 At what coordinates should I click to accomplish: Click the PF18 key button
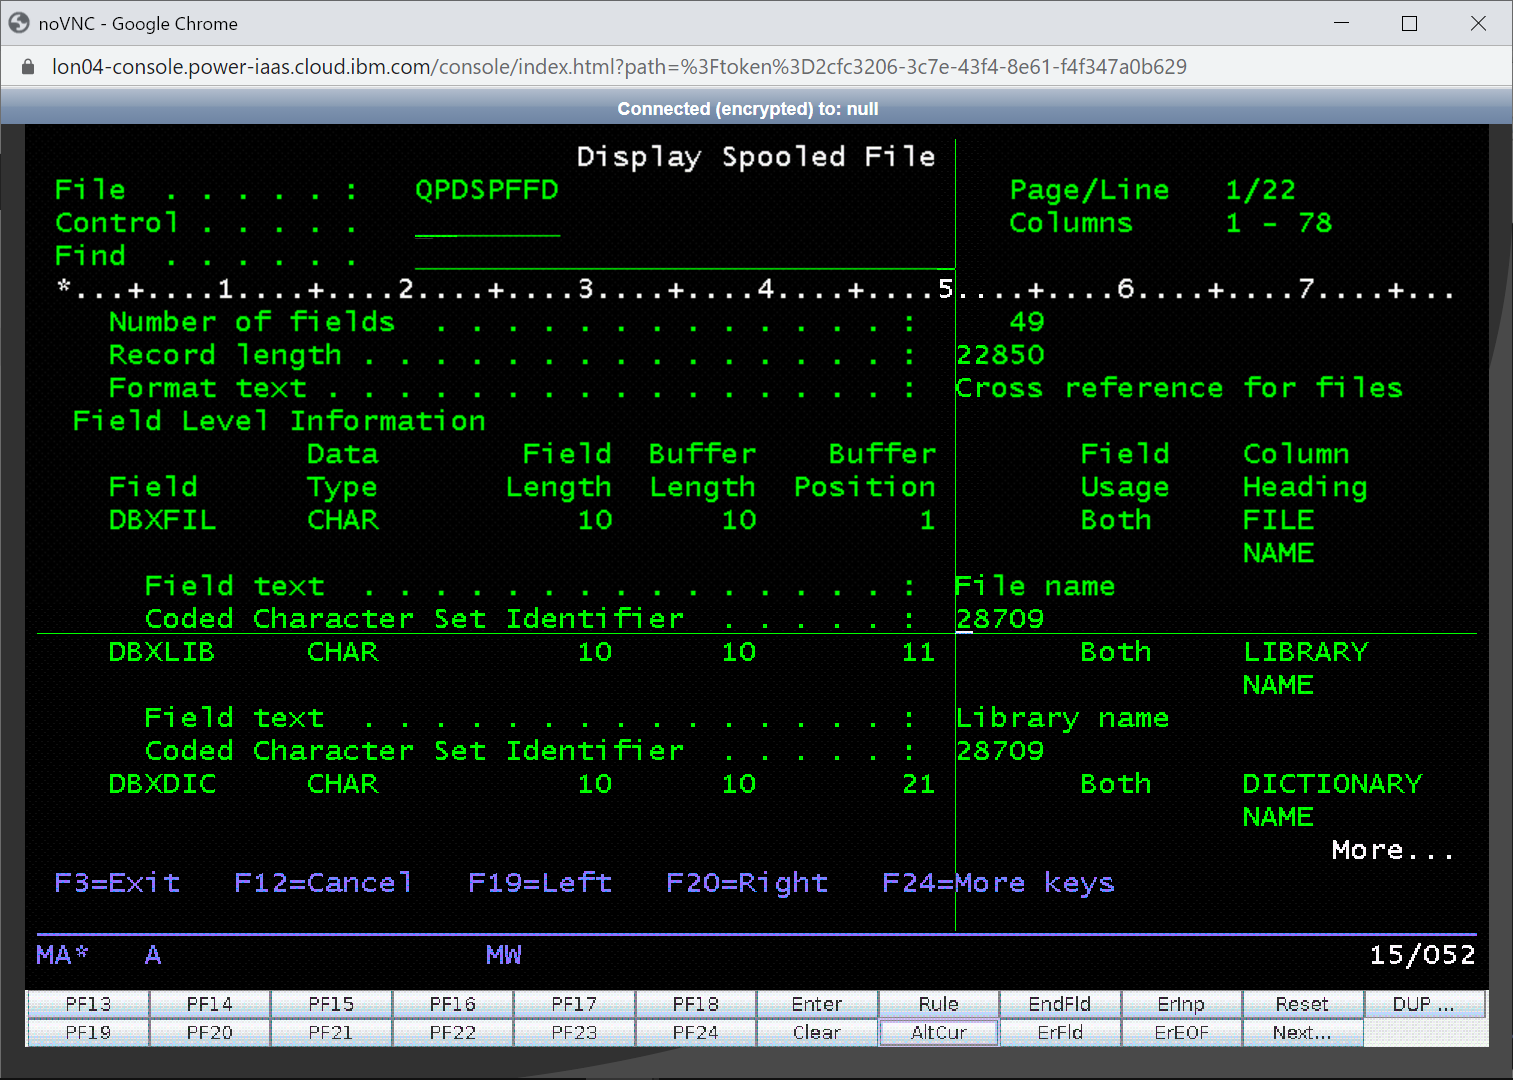695,1004
